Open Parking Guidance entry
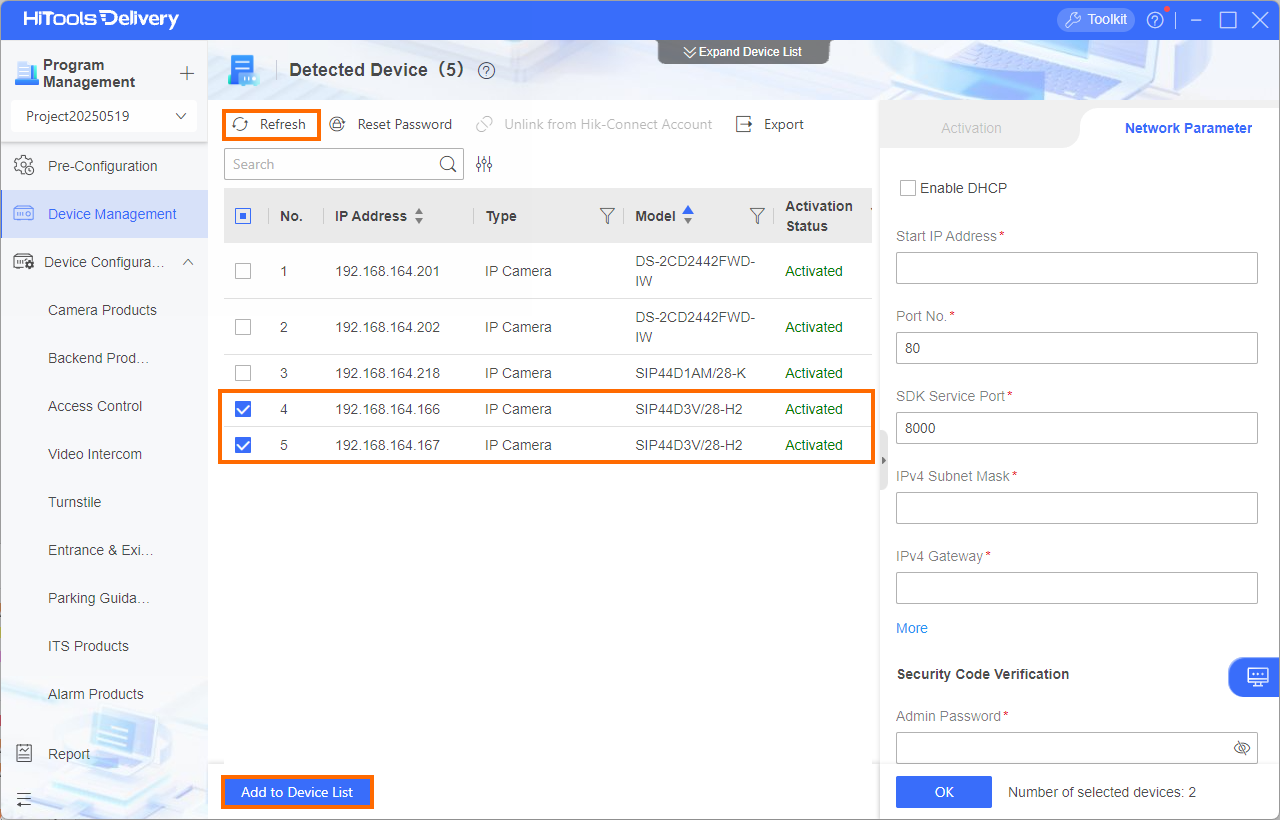The height and width of the screenshot is (820, 1280). pyautogui.click(x=98, y=598)
